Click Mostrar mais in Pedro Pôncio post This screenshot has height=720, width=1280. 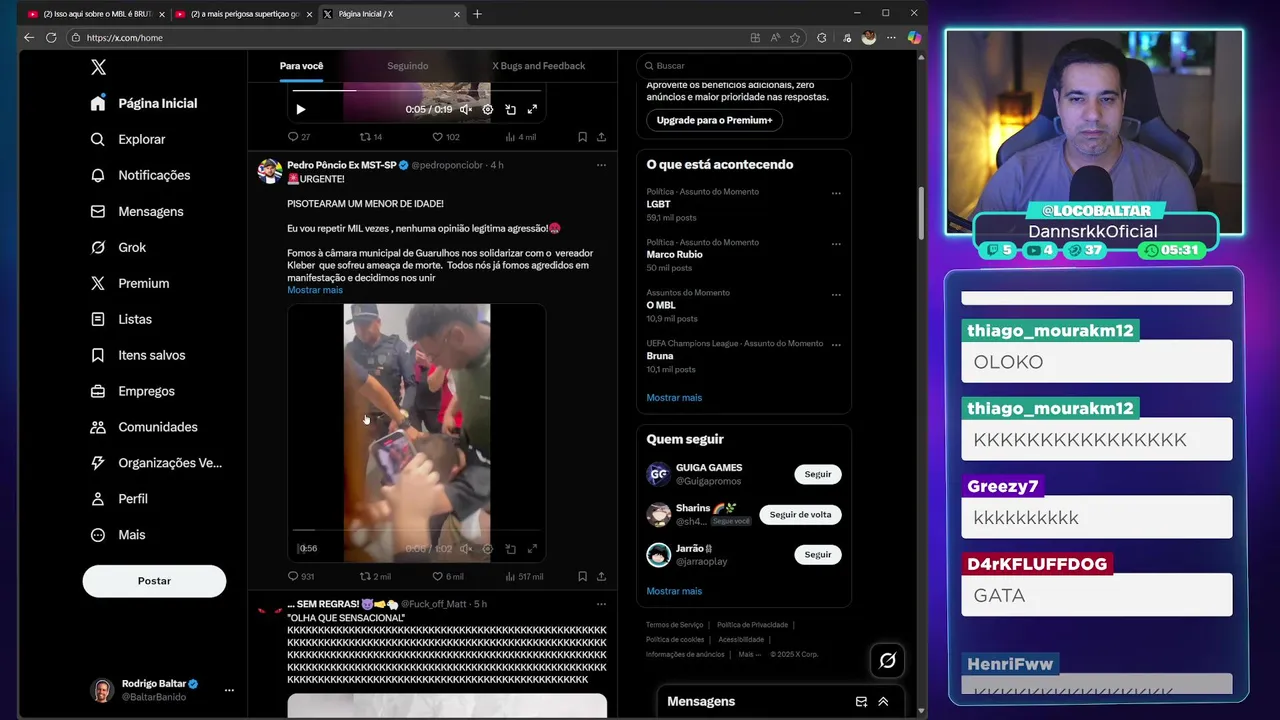315,290
